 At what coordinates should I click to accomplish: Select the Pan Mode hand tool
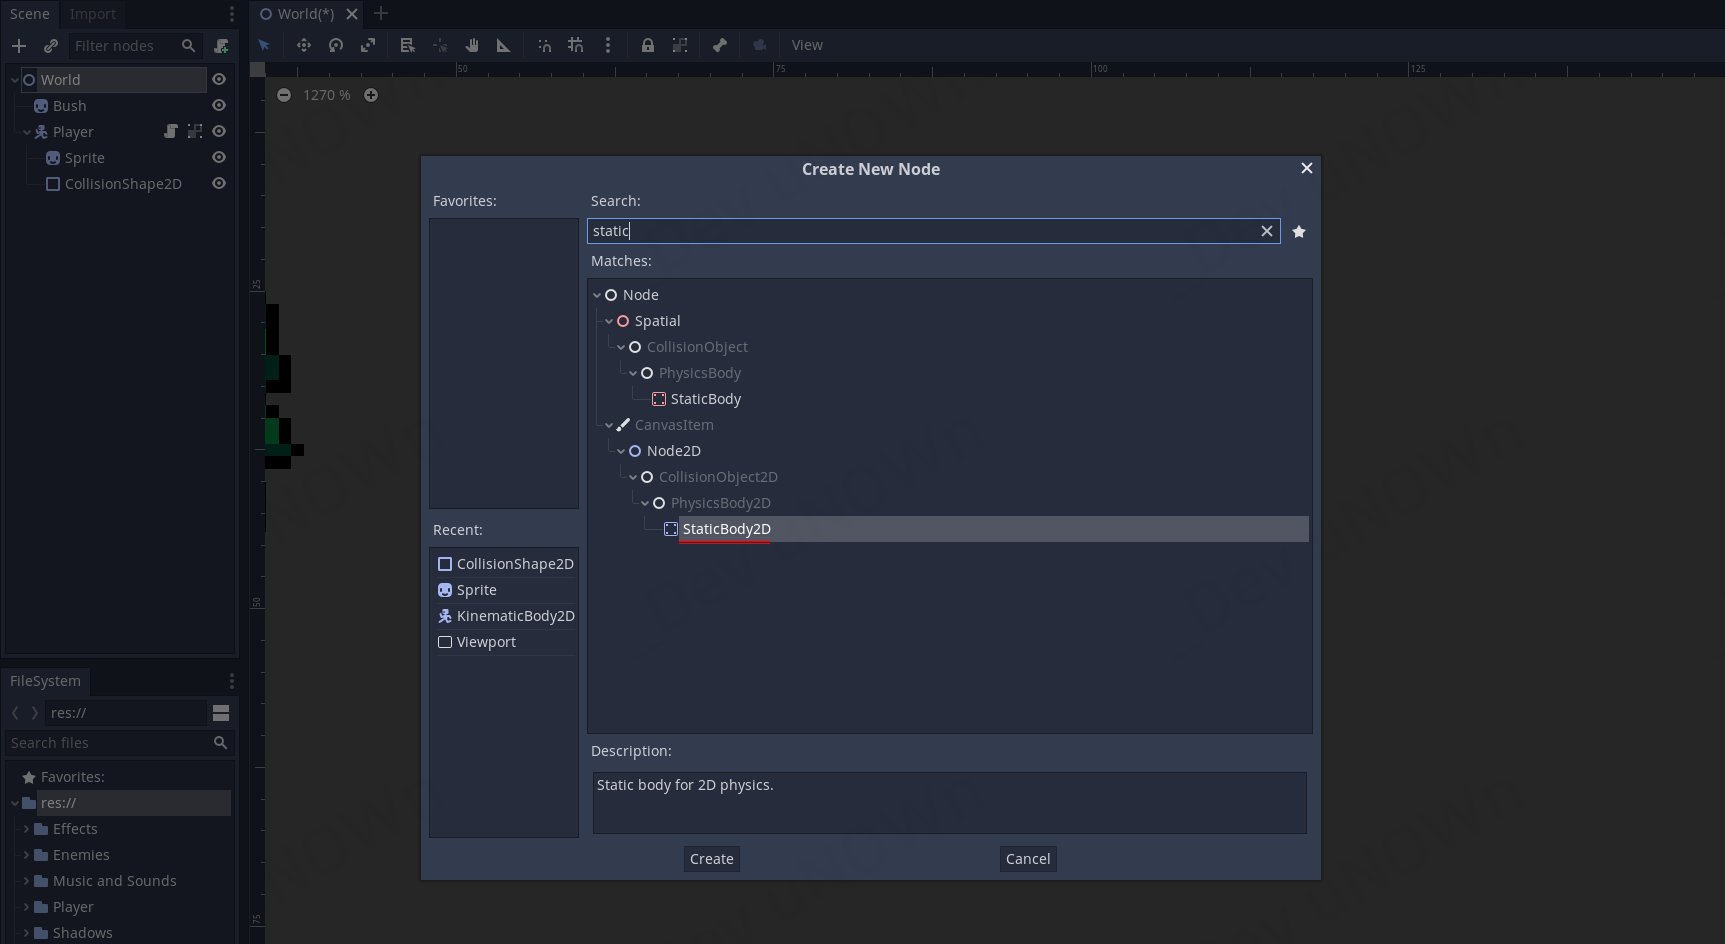click(472, 45)
